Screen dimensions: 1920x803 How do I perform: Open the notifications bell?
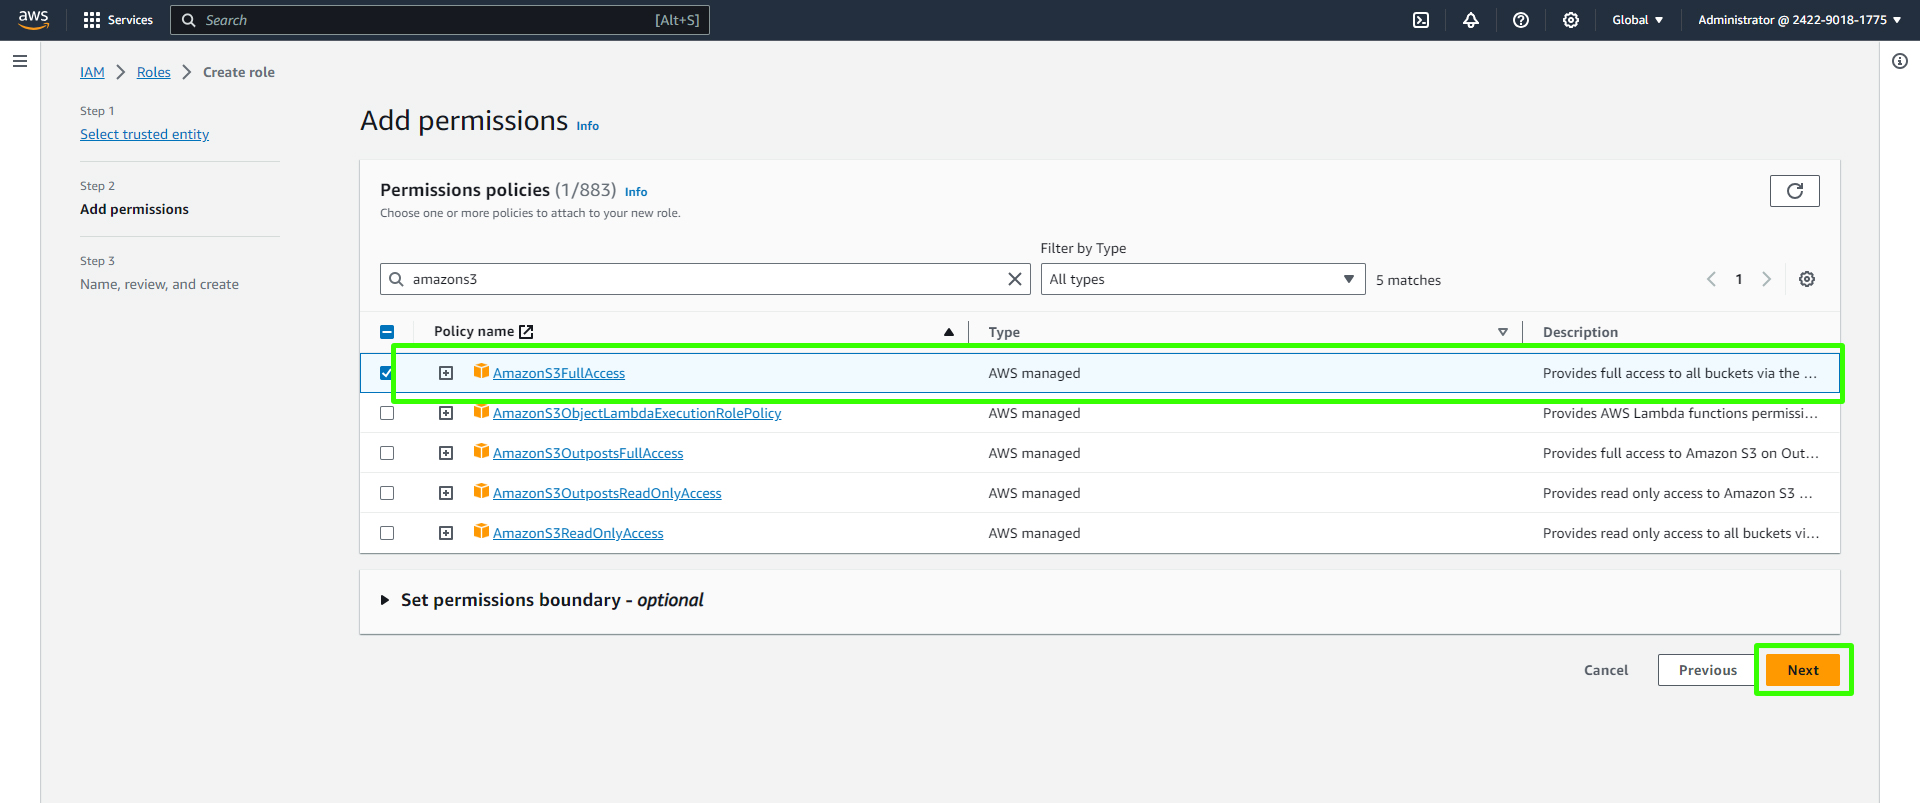[x=1471, y=20]
